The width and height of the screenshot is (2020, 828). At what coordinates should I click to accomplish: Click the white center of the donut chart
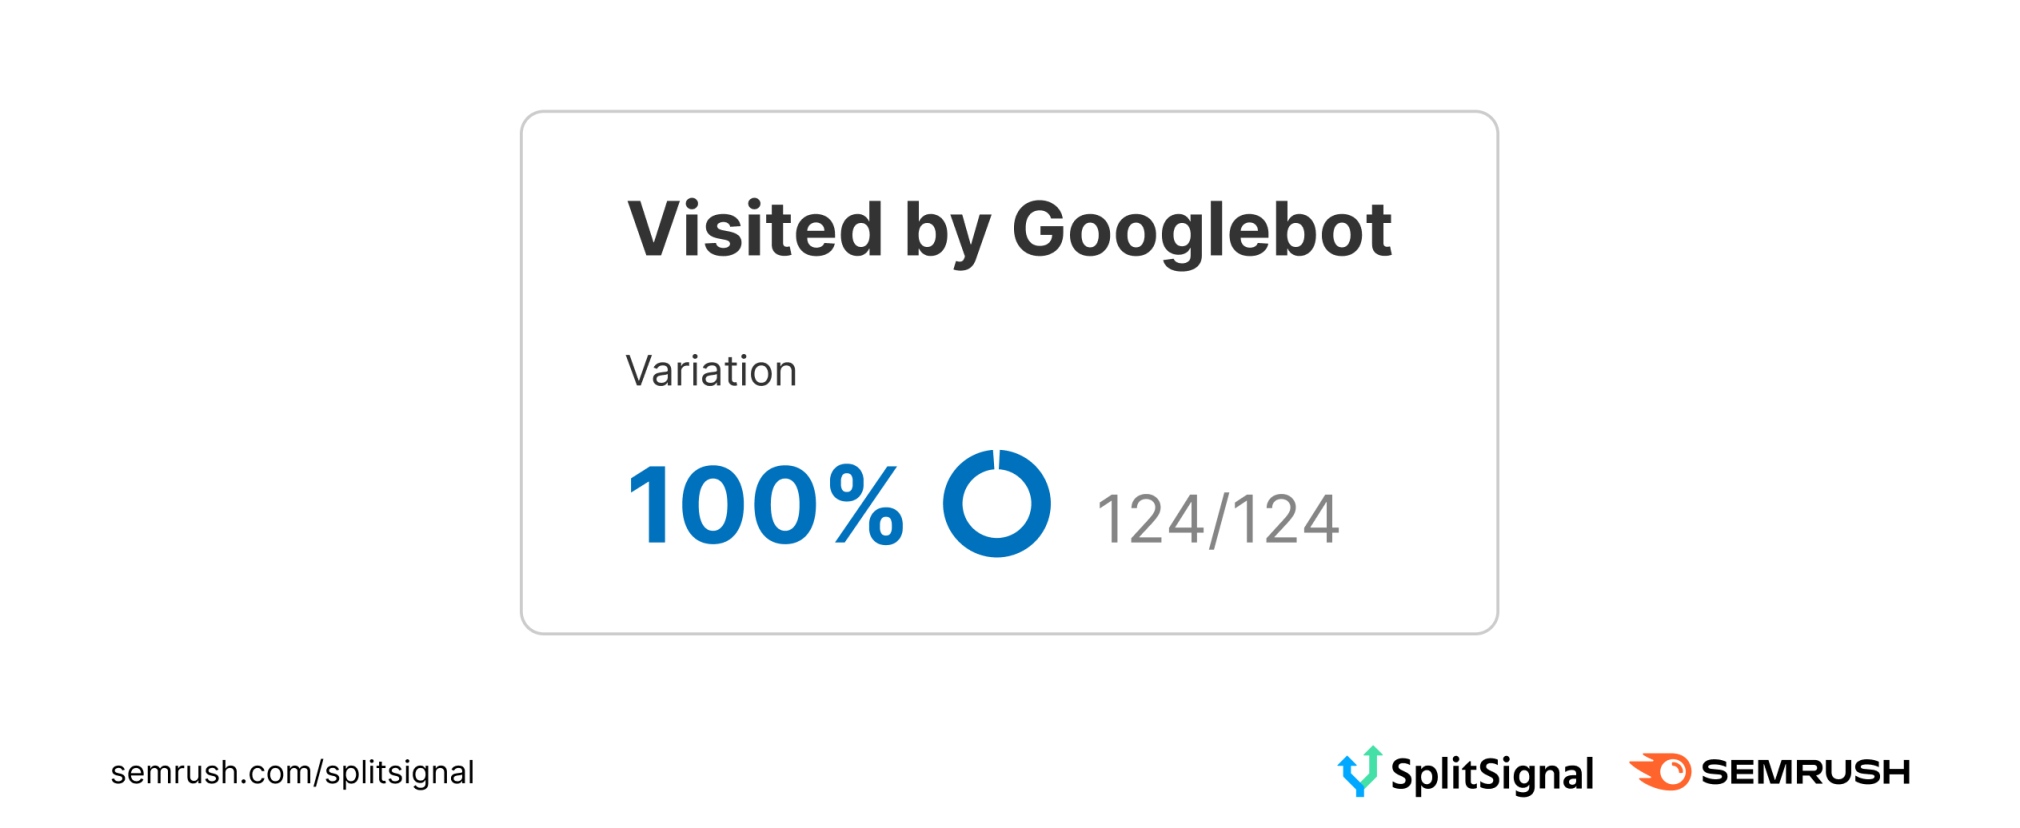(x=997, y=504)
